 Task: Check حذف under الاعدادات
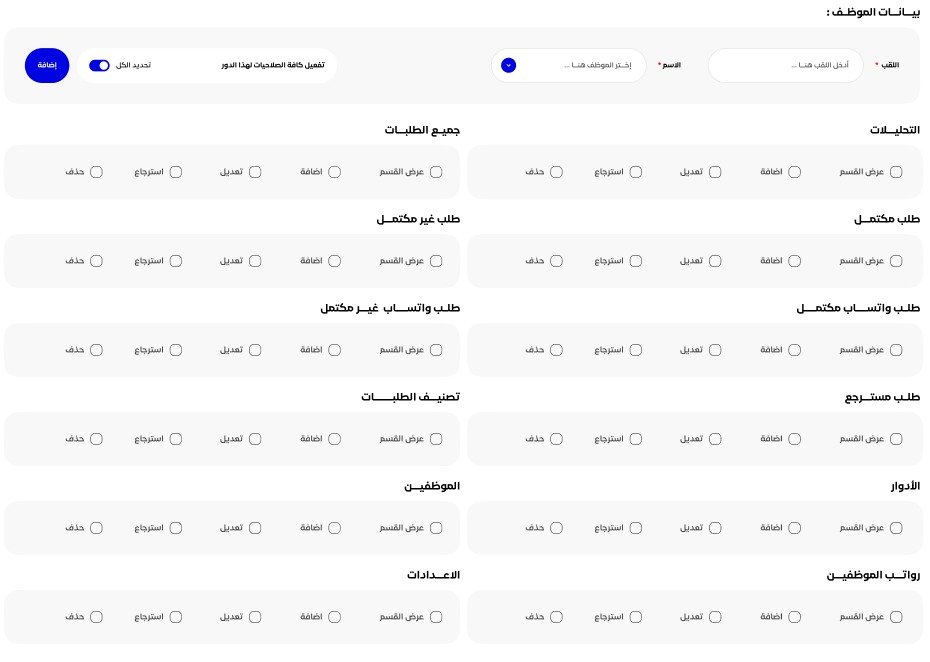[97, 617]
